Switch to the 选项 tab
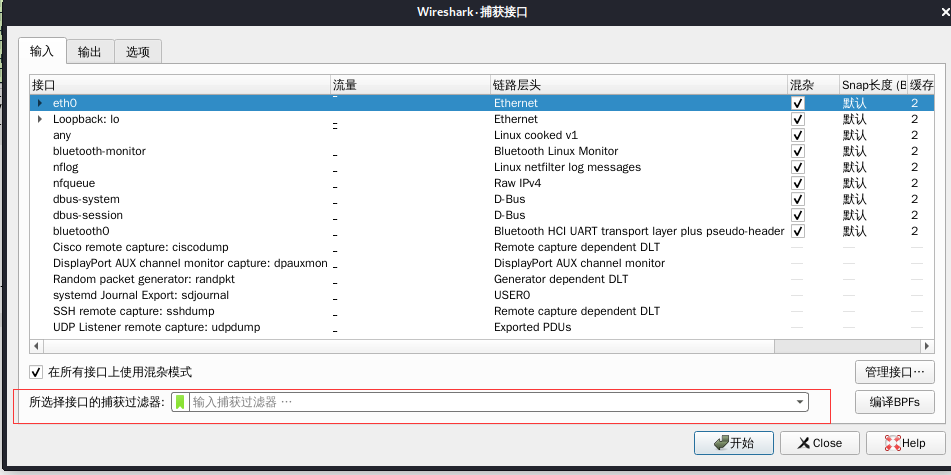The height and width of the screenshot is (475, 951). click(x=138, y=51)
